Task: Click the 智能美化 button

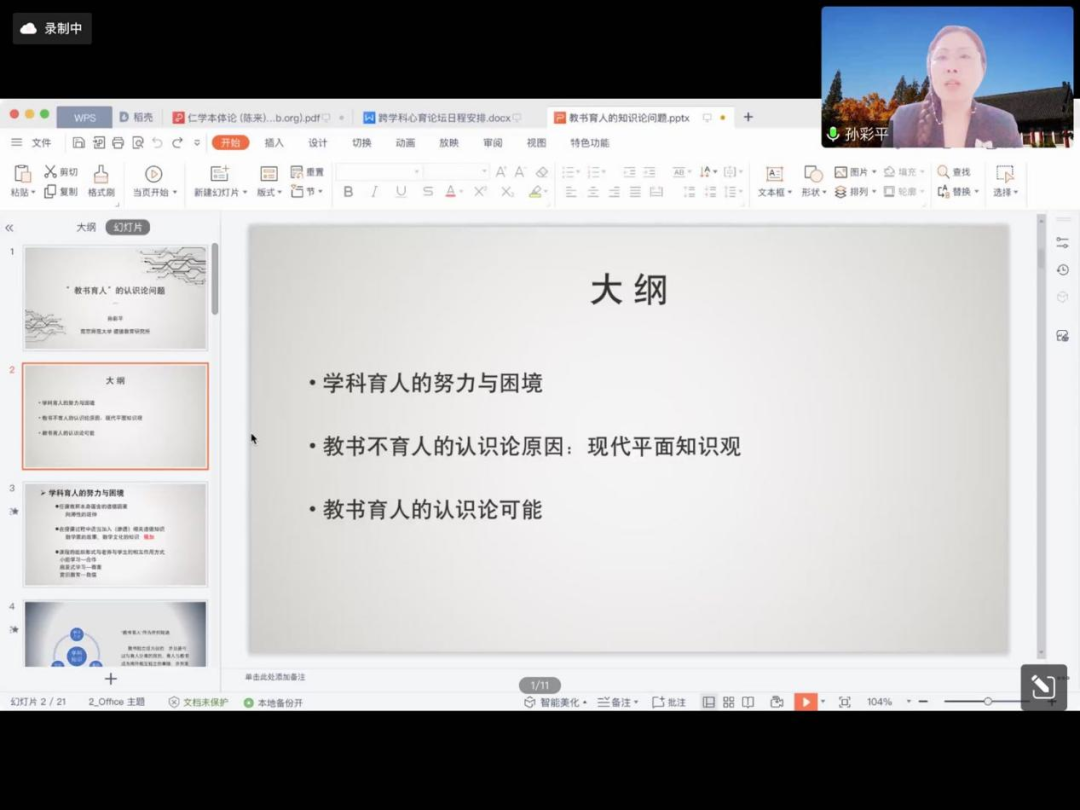Action: pyautogui.click(x=553, y=702)
